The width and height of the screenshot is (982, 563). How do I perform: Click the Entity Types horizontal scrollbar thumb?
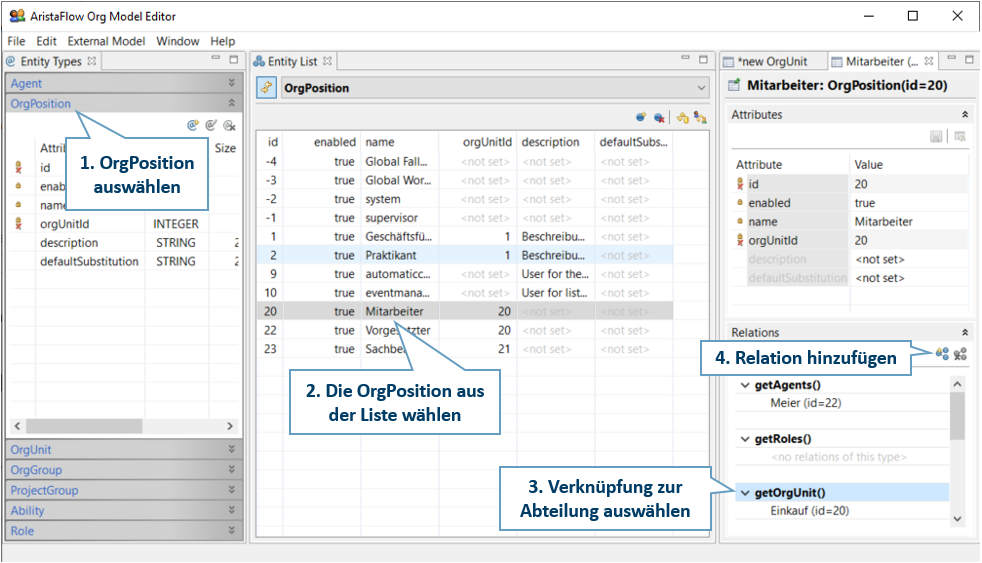[x=84, y=426]
